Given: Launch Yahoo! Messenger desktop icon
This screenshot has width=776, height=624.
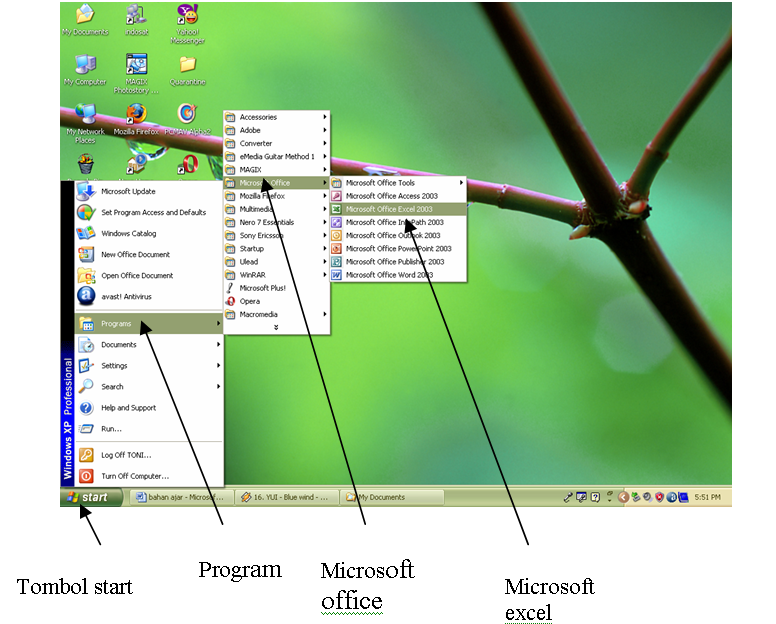Looking at the screenshot, I should coord(188,24).
